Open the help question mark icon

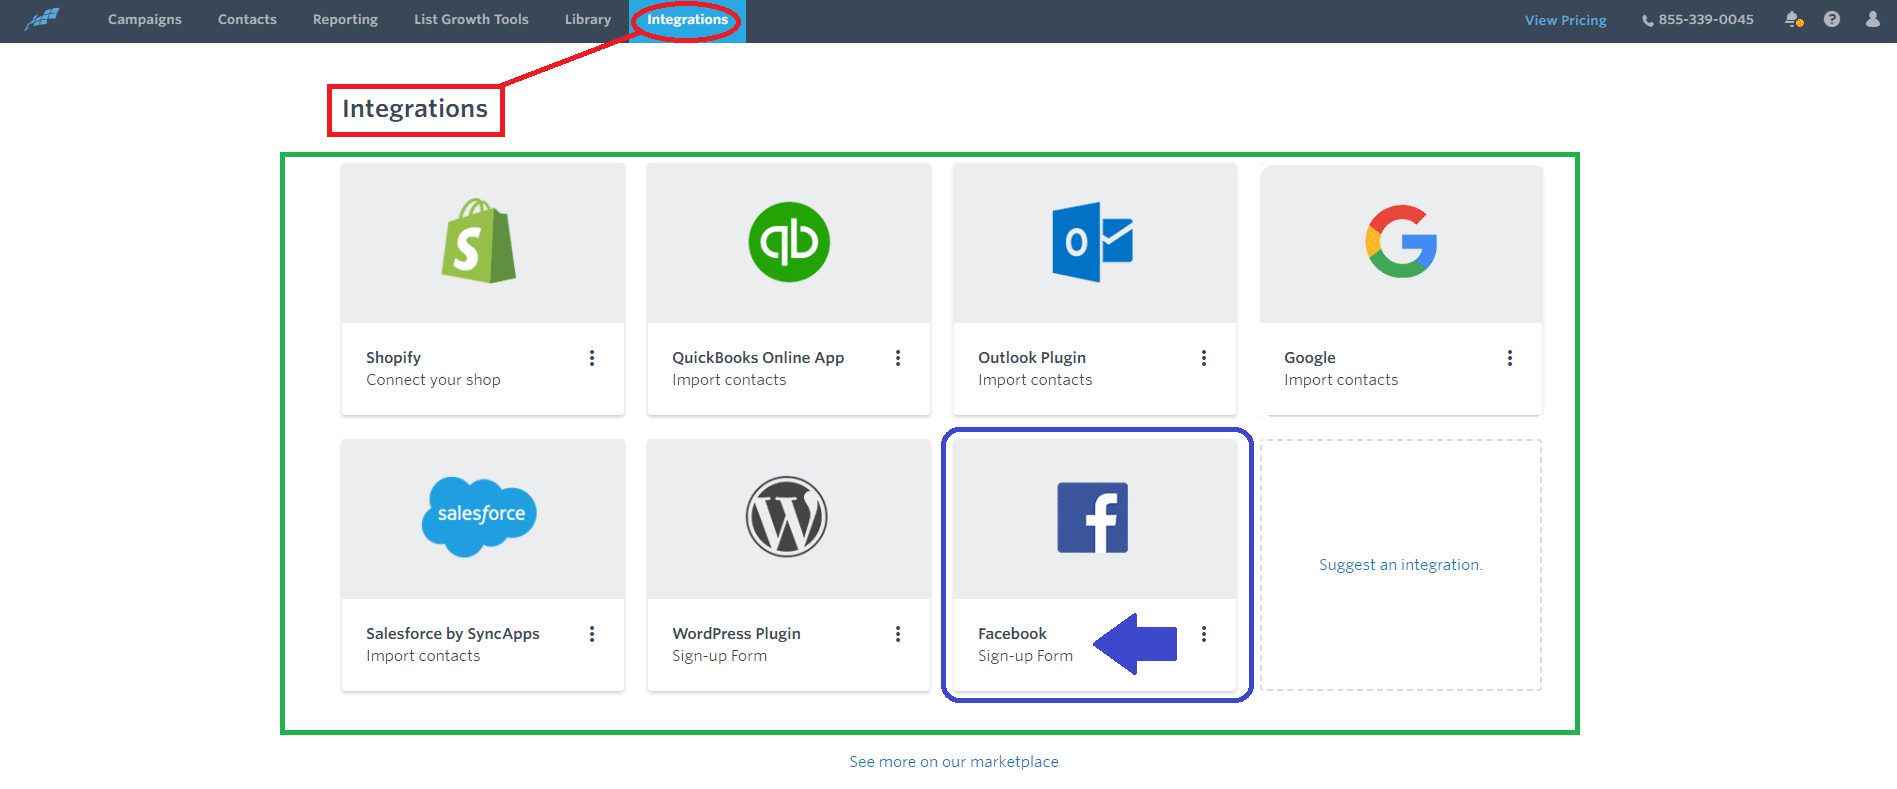(x=1832, y=19)
